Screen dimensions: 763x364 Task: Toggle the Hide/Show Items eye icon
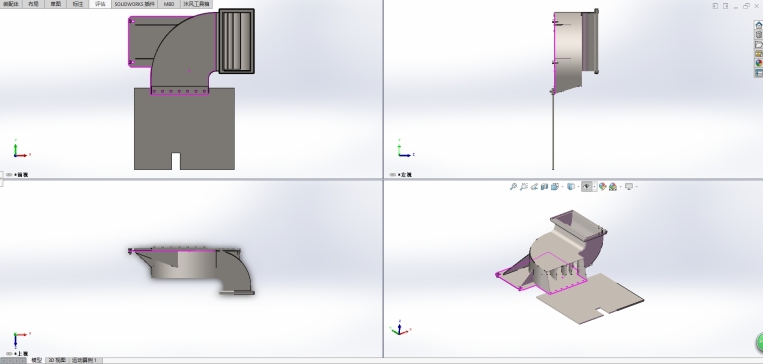587,186
